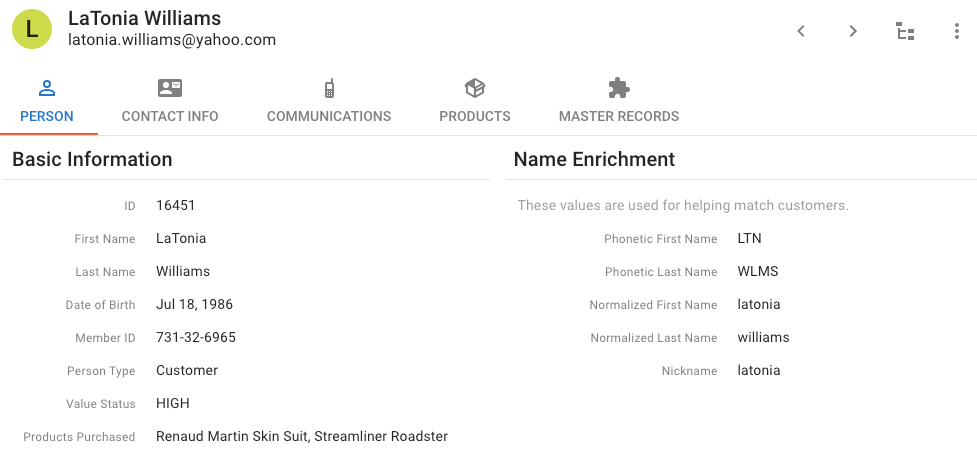Click the green L avatar circle
The height and width of the screenshot is (454, 977).
click(x=32, y=29)
